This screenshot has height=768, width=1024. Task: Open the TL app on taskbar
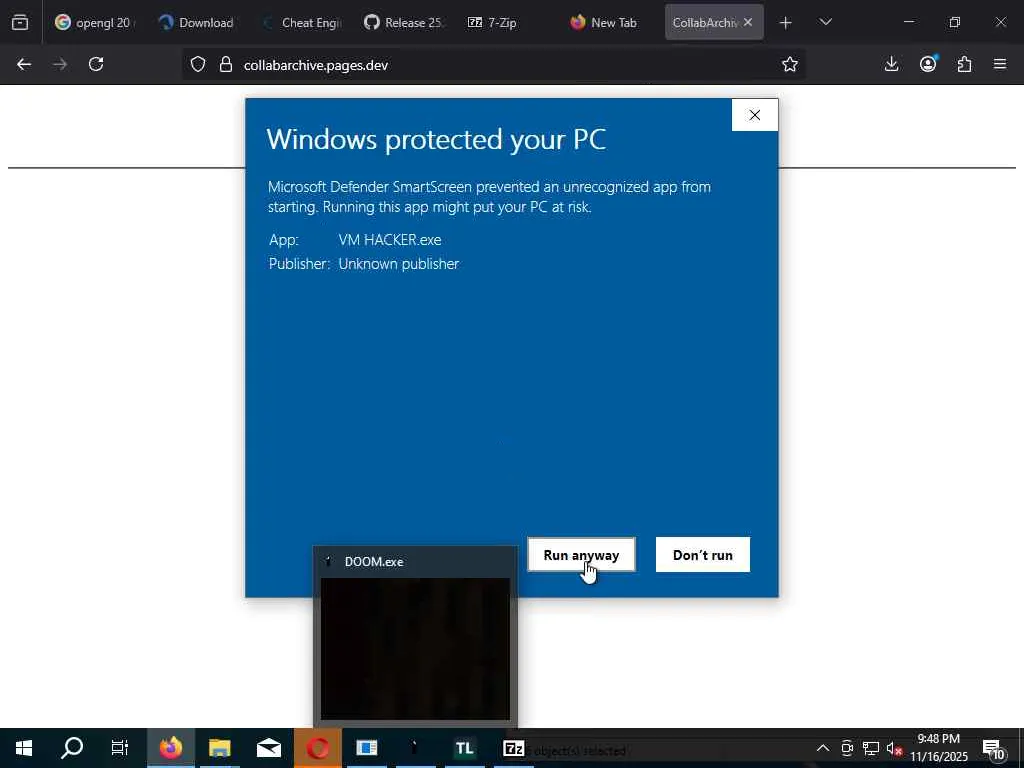tap(464, 748)
